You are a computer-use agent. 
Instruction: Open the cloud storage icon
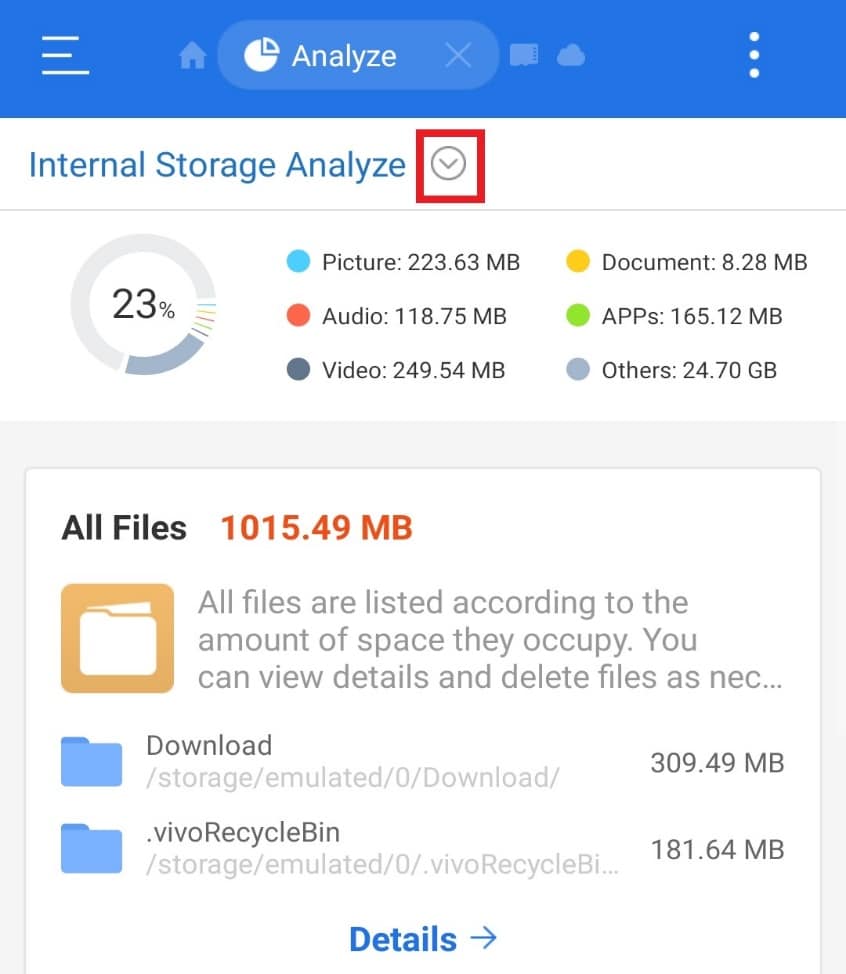click(570, 55)
